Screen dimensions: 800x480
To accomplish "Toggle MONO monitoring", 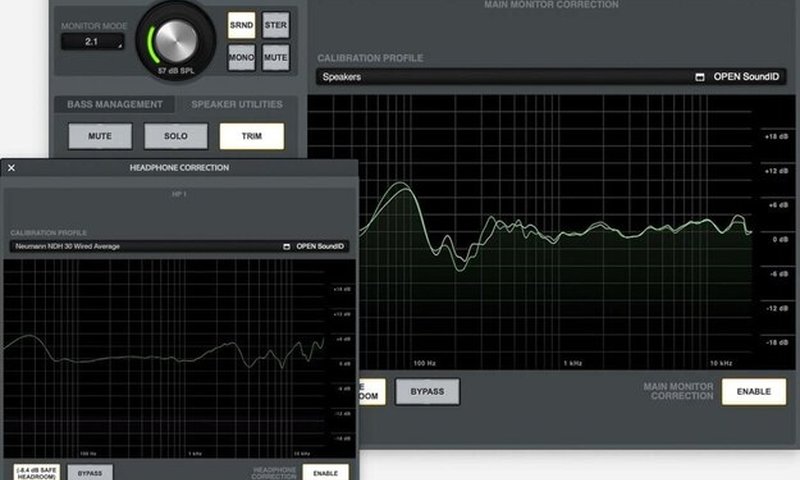I will (x=241, y=59).
